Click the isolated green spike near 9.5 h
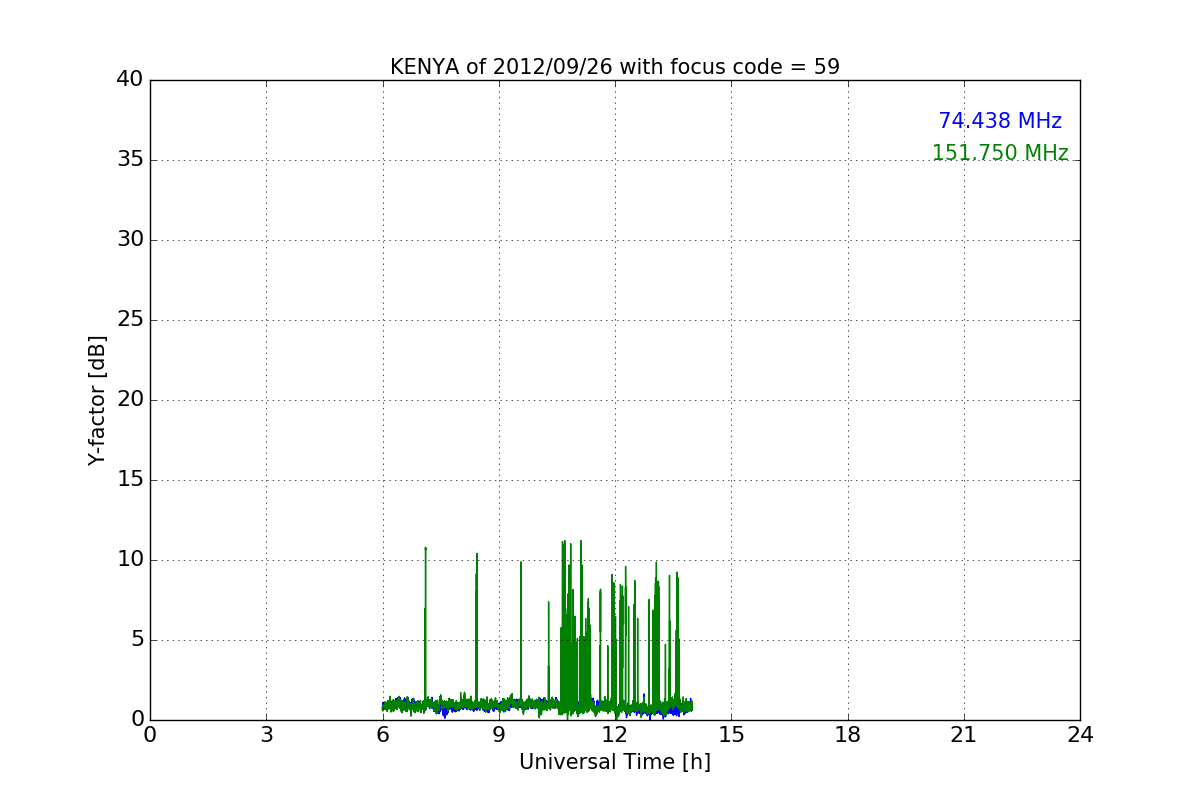This screenshot has width=1200, height=800. click(521, 632)
